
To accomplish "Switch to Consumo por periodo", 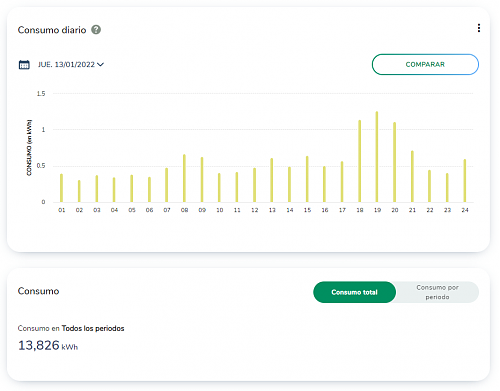I will 437,292.
